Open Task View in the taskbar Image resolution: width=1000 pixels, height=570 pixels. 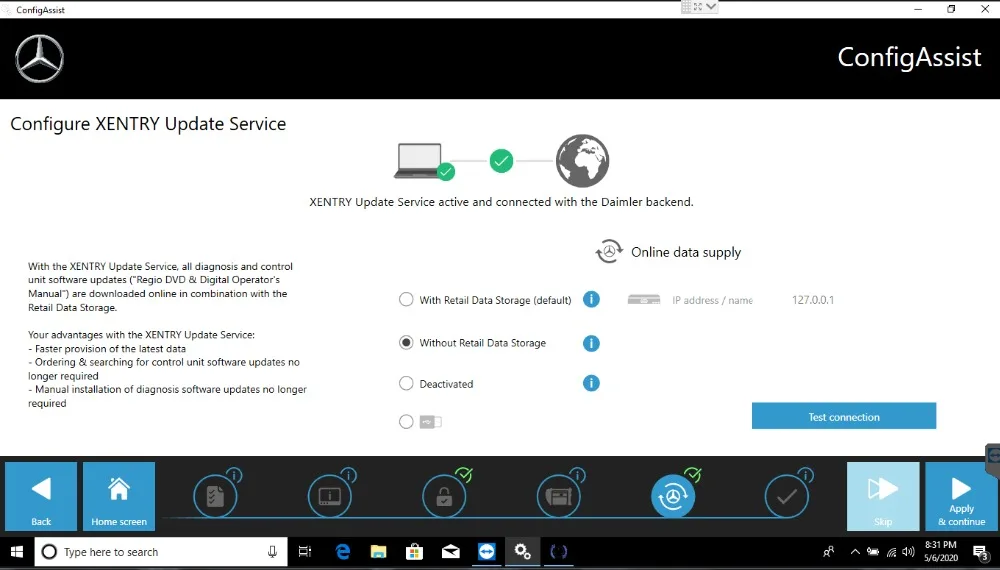(305, 552)
